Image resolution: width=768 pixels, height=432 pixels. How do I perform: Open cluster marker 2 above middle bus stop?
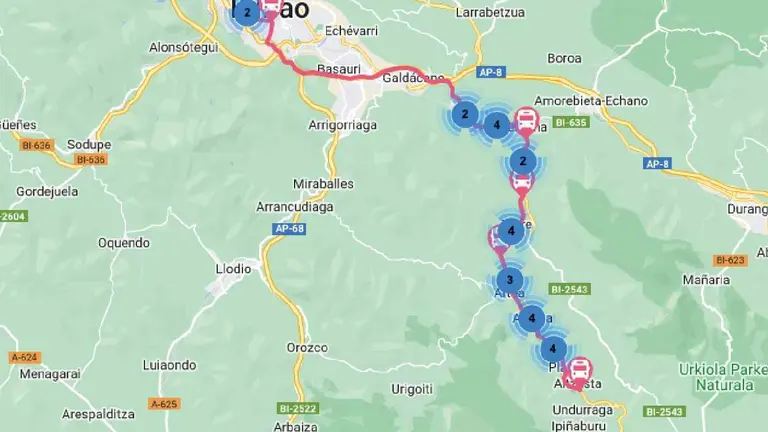pos(523,161)
